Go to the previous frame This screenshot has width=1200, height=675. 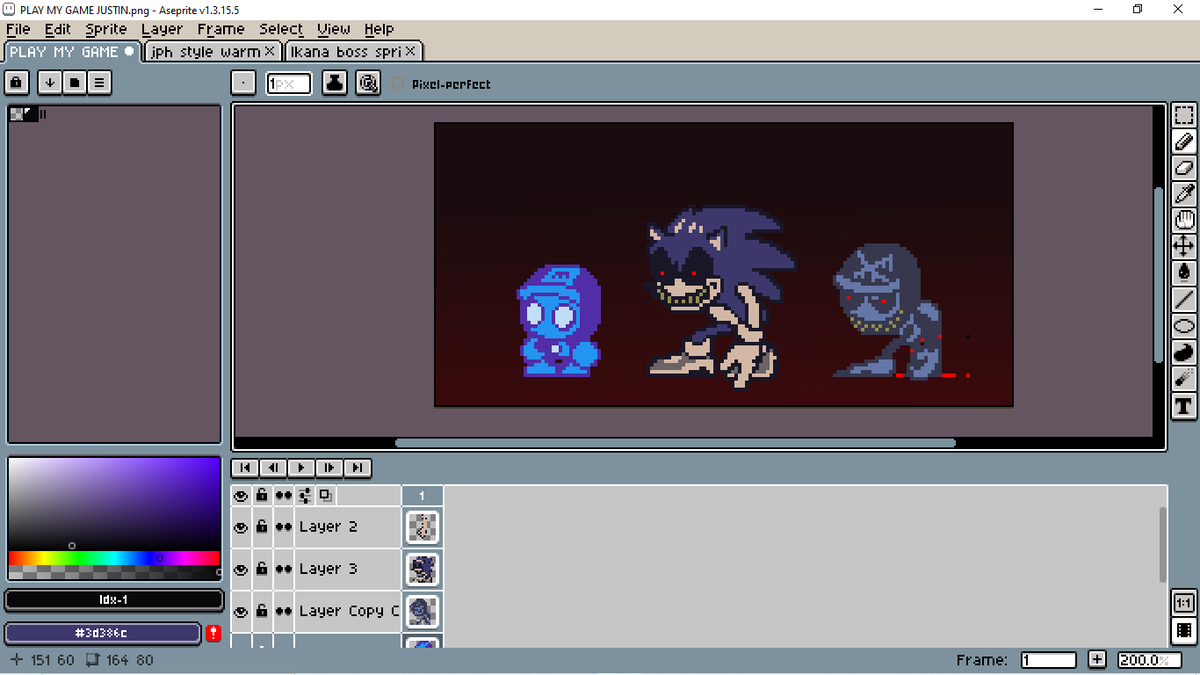273,468
